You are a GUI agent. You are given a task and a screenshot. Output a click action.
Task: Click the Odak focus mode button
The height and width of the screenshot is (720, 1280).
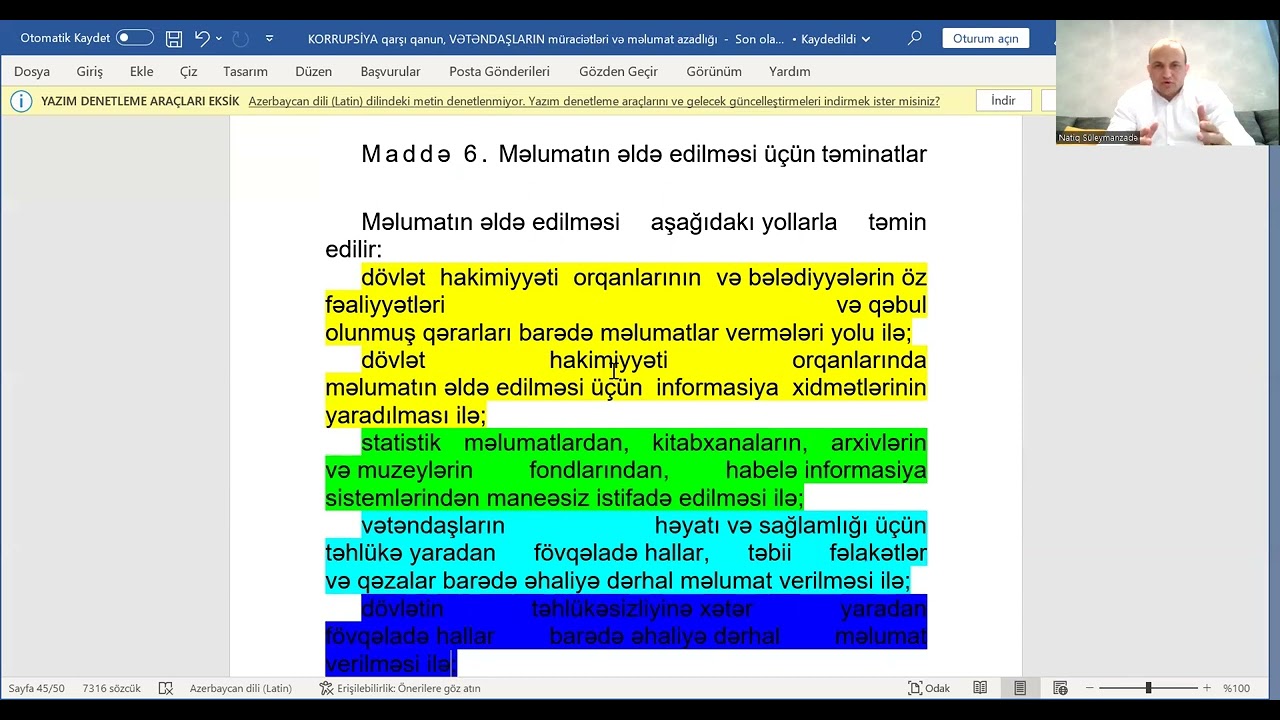(929, 688)
